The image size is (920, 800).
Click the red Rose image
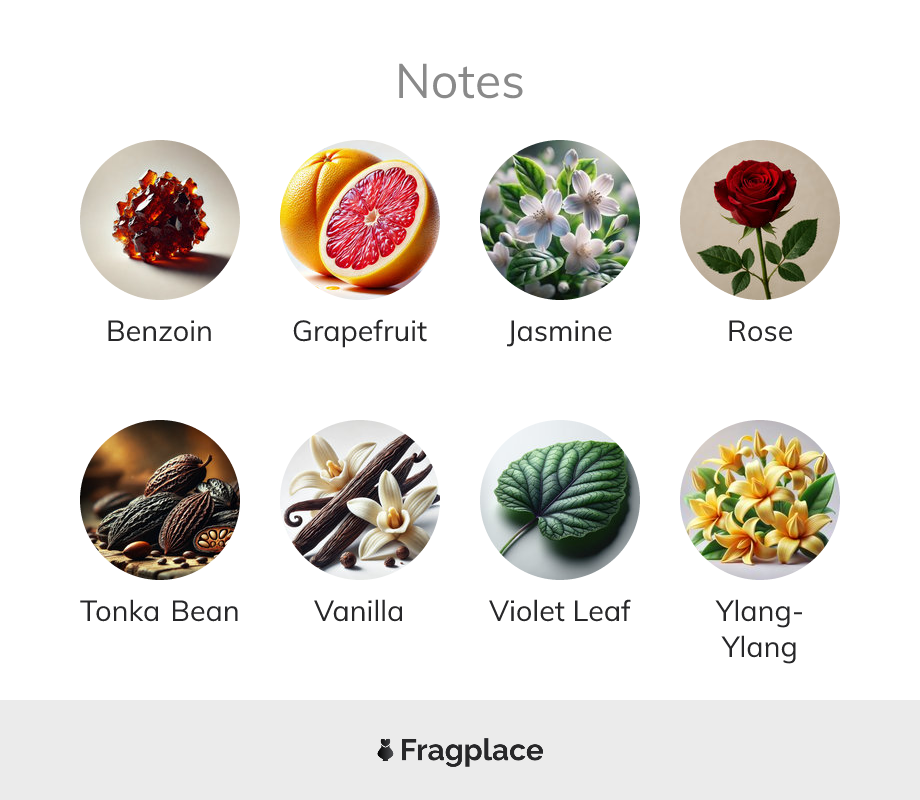click(760, 220)
